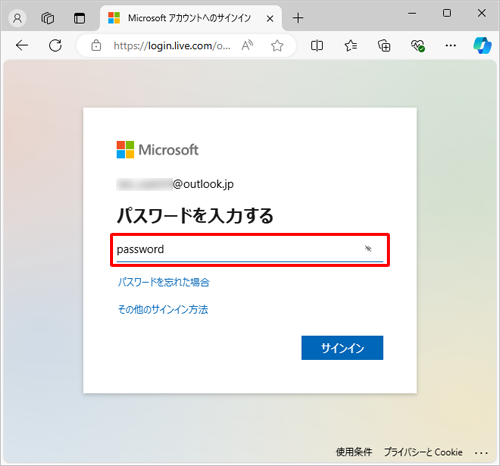Open the 使用条件 terms link
This screenshot has height=466, width=500.
[354, 452]
